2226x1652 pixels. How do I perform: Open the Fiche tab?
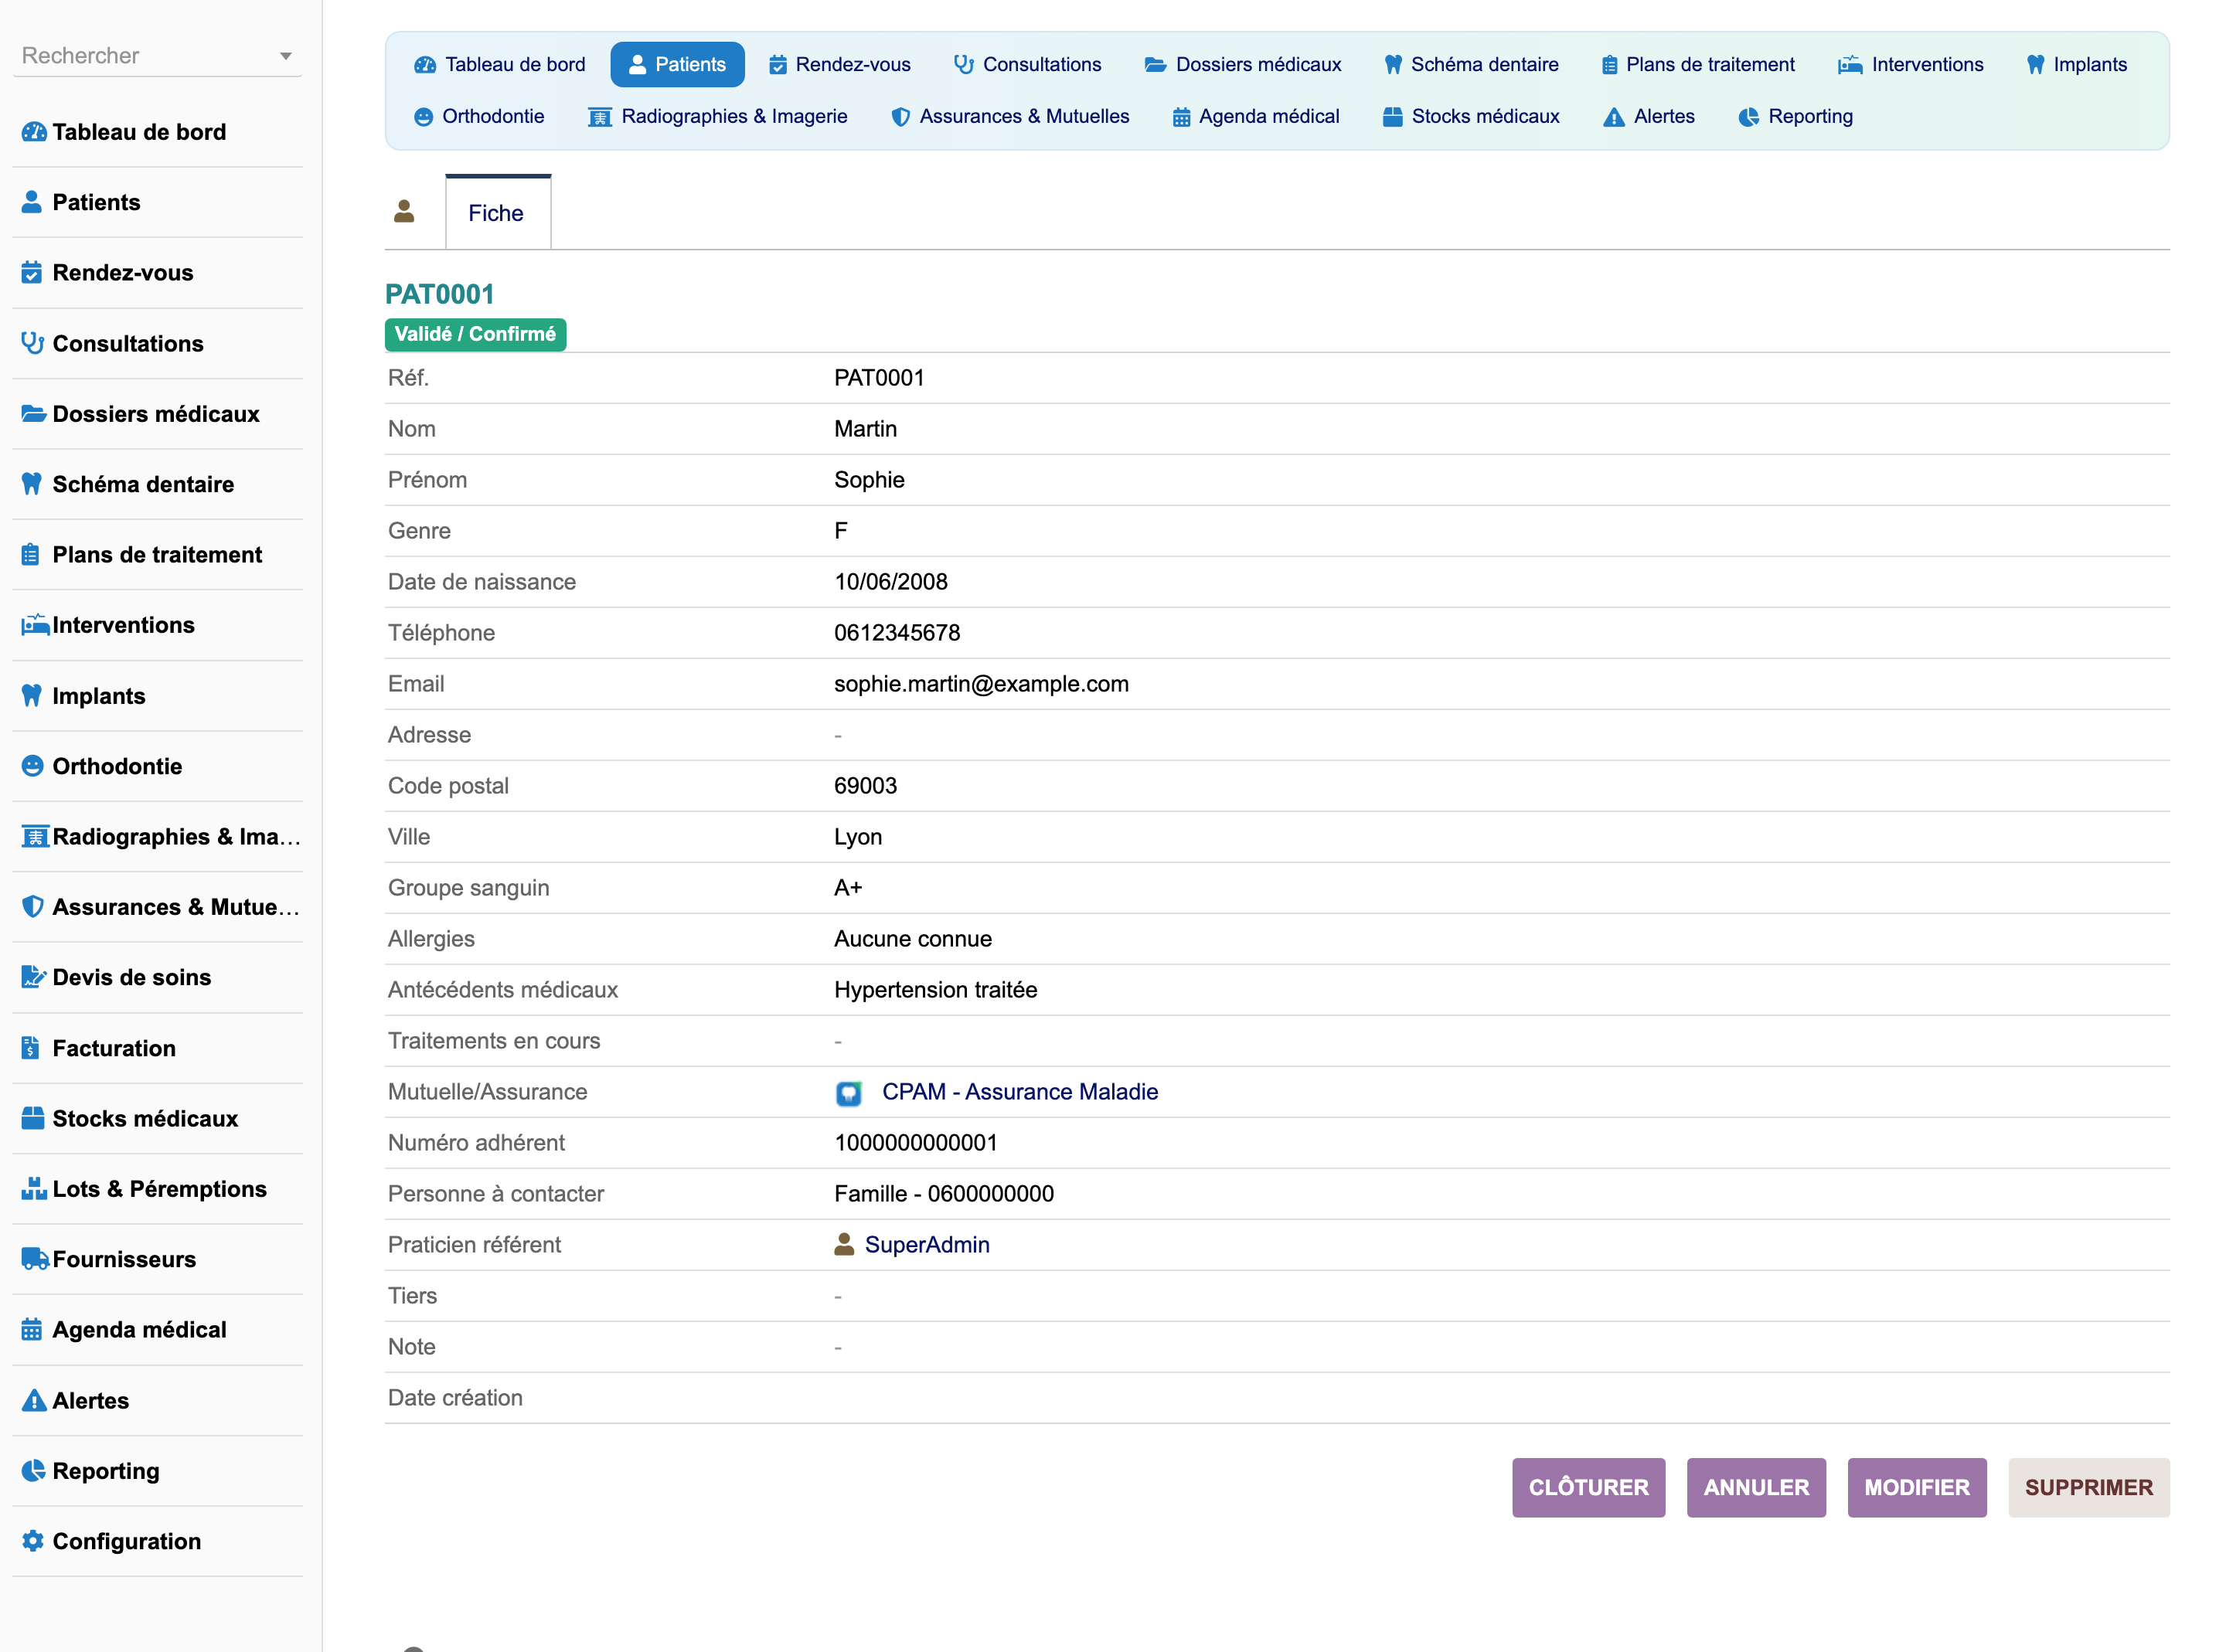(497, 213)
